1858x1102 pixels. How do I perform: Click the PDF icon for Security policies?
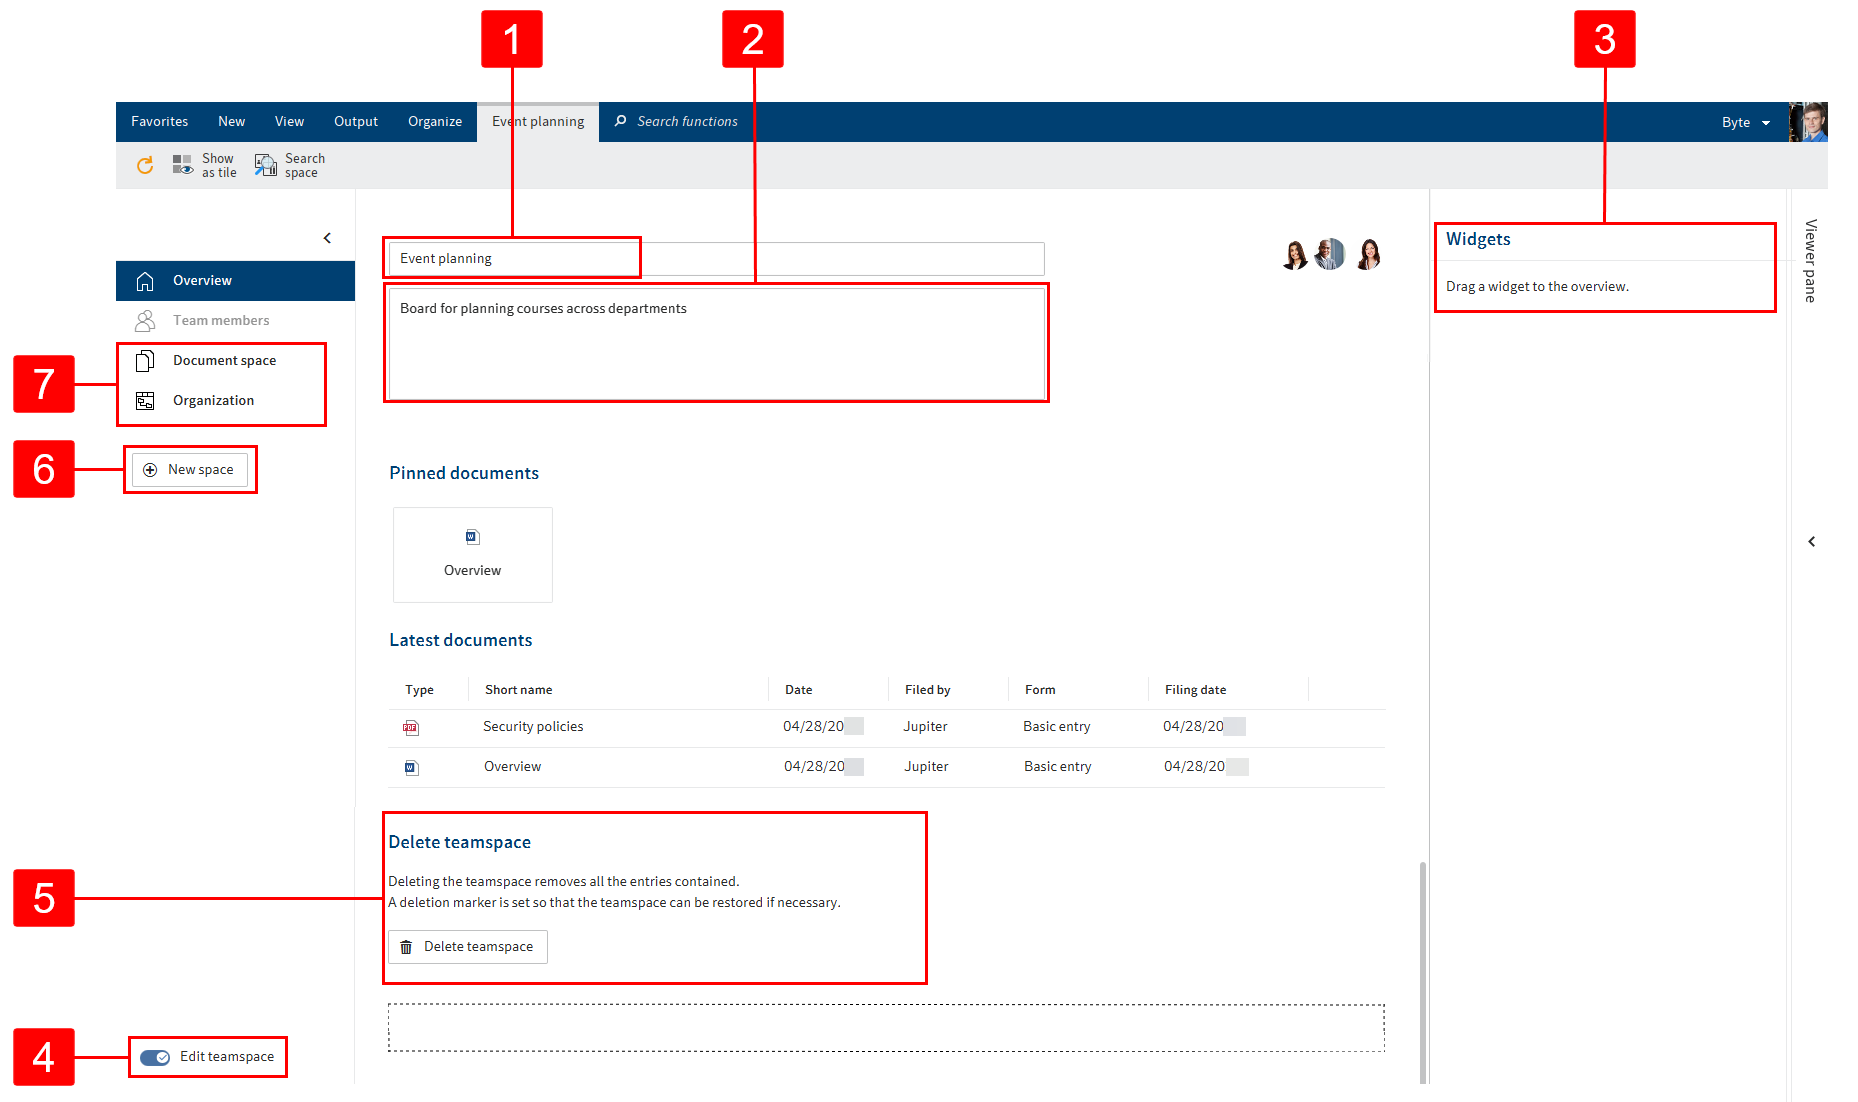click(x=411, y=727)
